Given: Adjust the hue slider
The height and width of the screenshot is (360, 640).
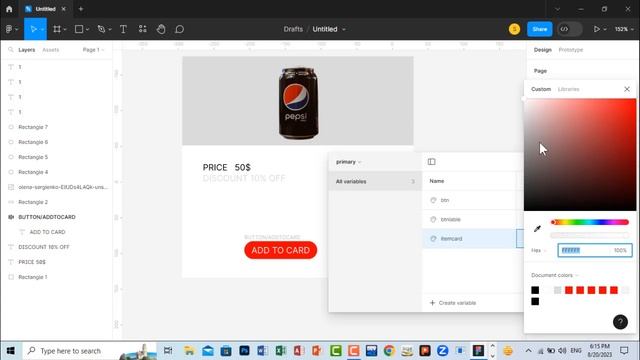Looking at the screenshot, I should pyautogui.click(x=589, y=222).
